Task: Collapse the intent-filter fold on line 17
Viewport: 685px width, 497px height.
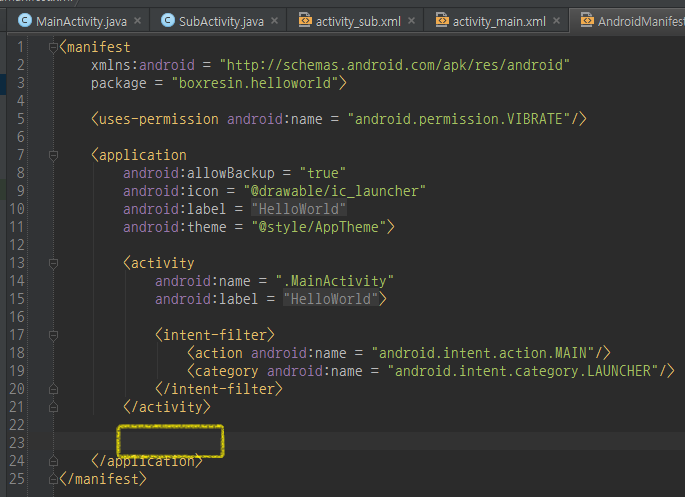Action: [53, 335]
